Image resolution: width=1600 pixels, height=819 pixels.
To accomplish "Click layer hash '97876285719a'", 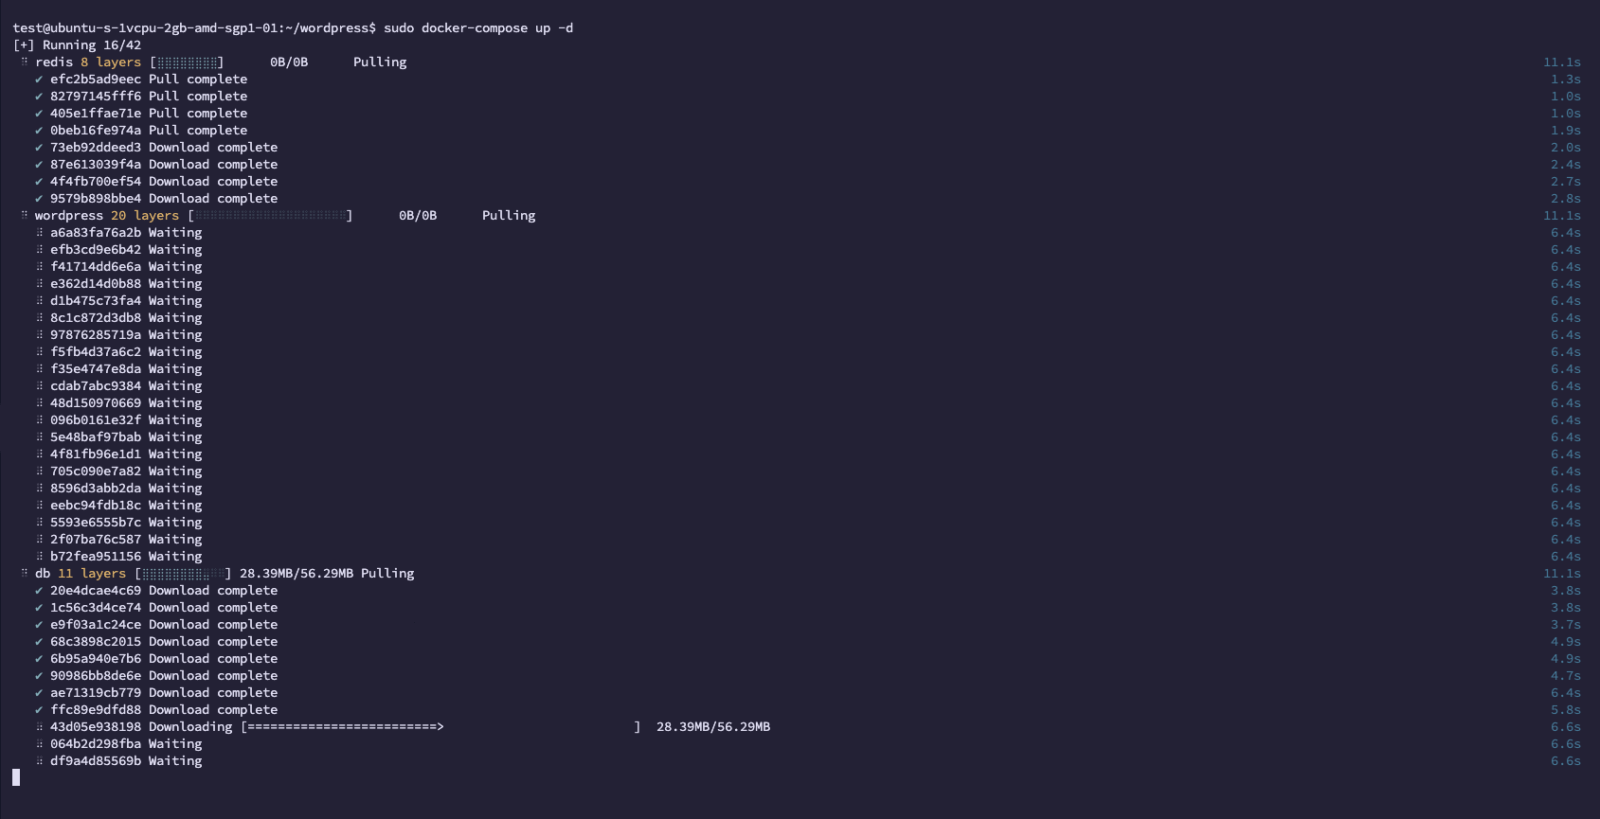I will [x=96, y=335].
